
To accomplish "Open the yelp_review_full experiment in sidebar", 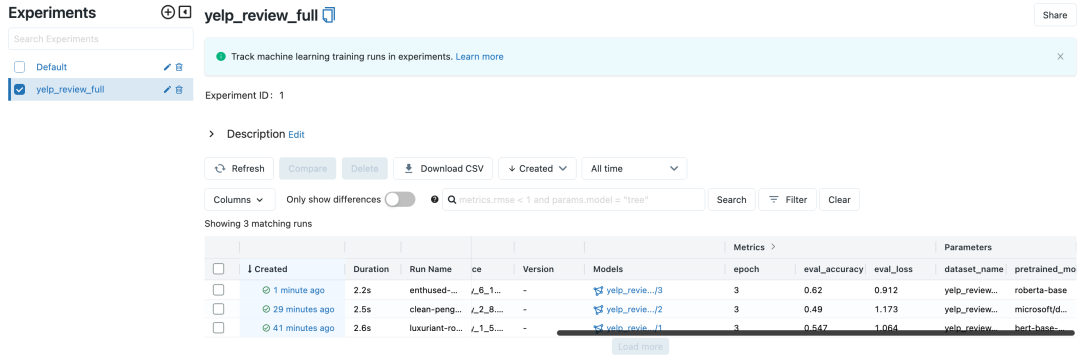I will 70,90.
